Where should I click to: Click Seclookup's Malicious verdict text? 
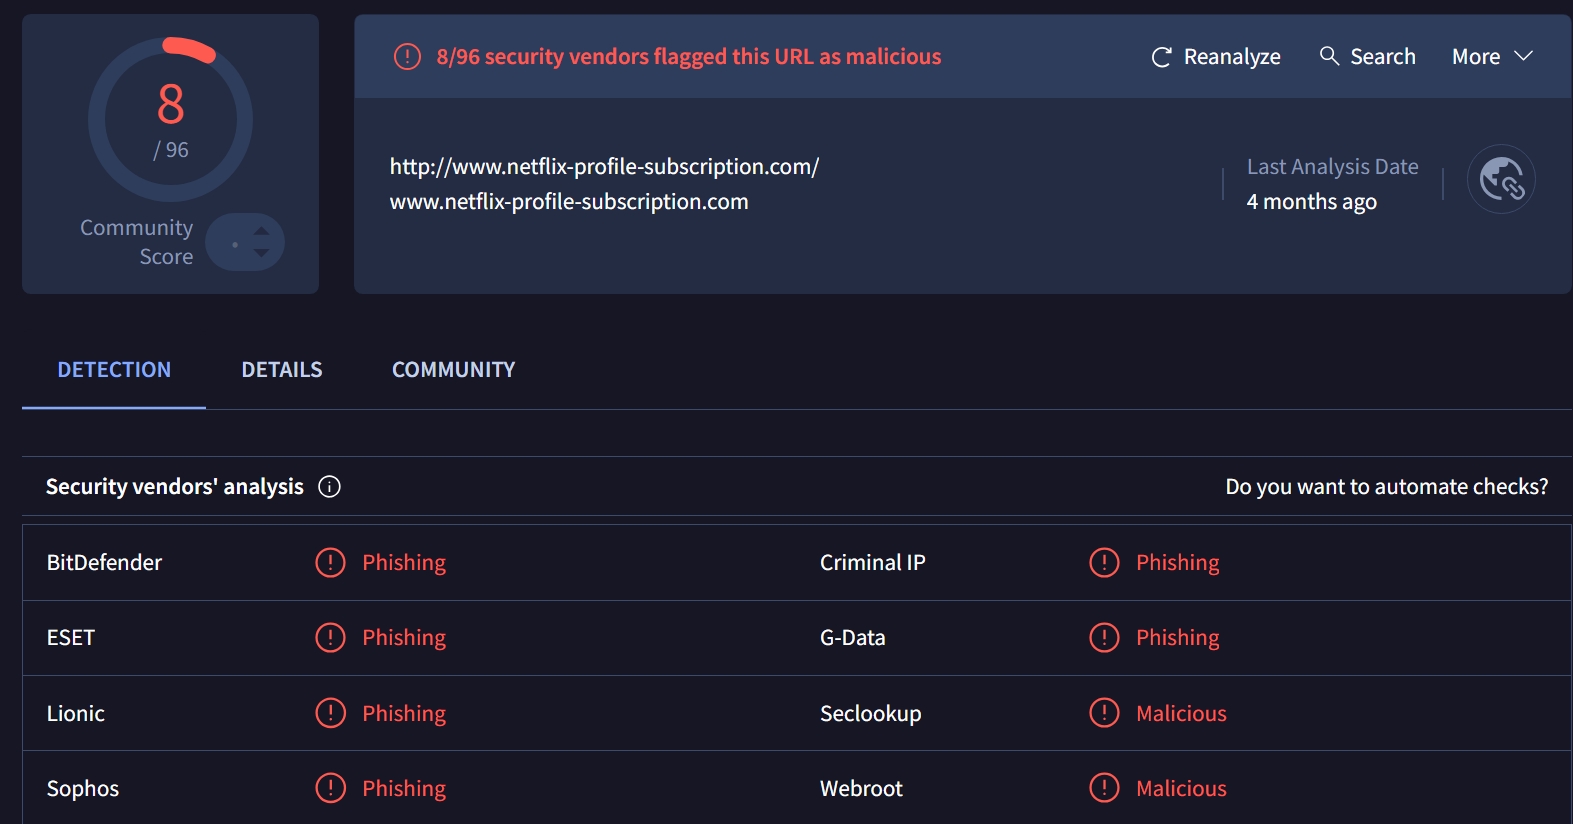[1181, 714]
